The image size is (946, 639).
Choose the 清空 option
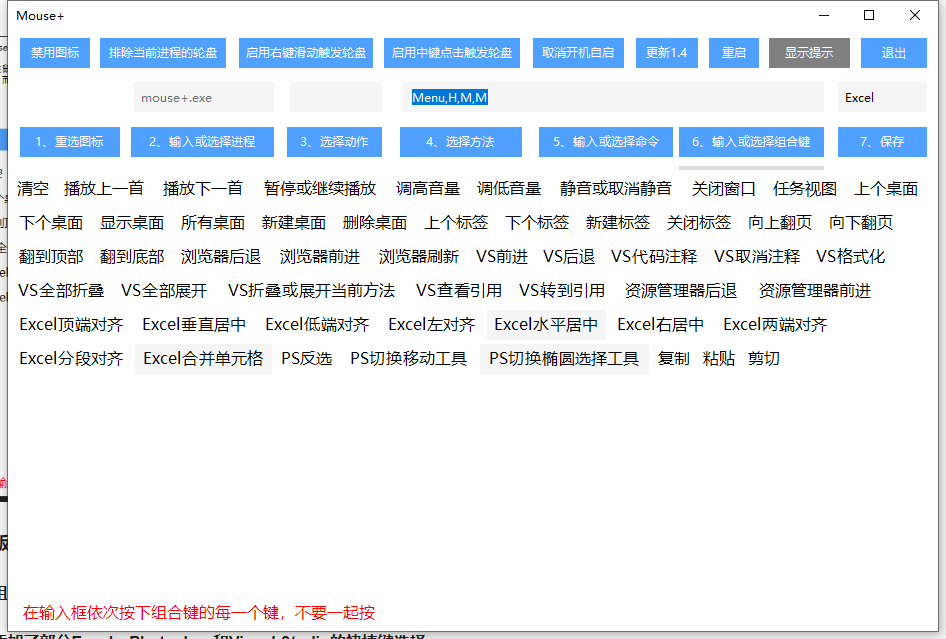point(33,188)
